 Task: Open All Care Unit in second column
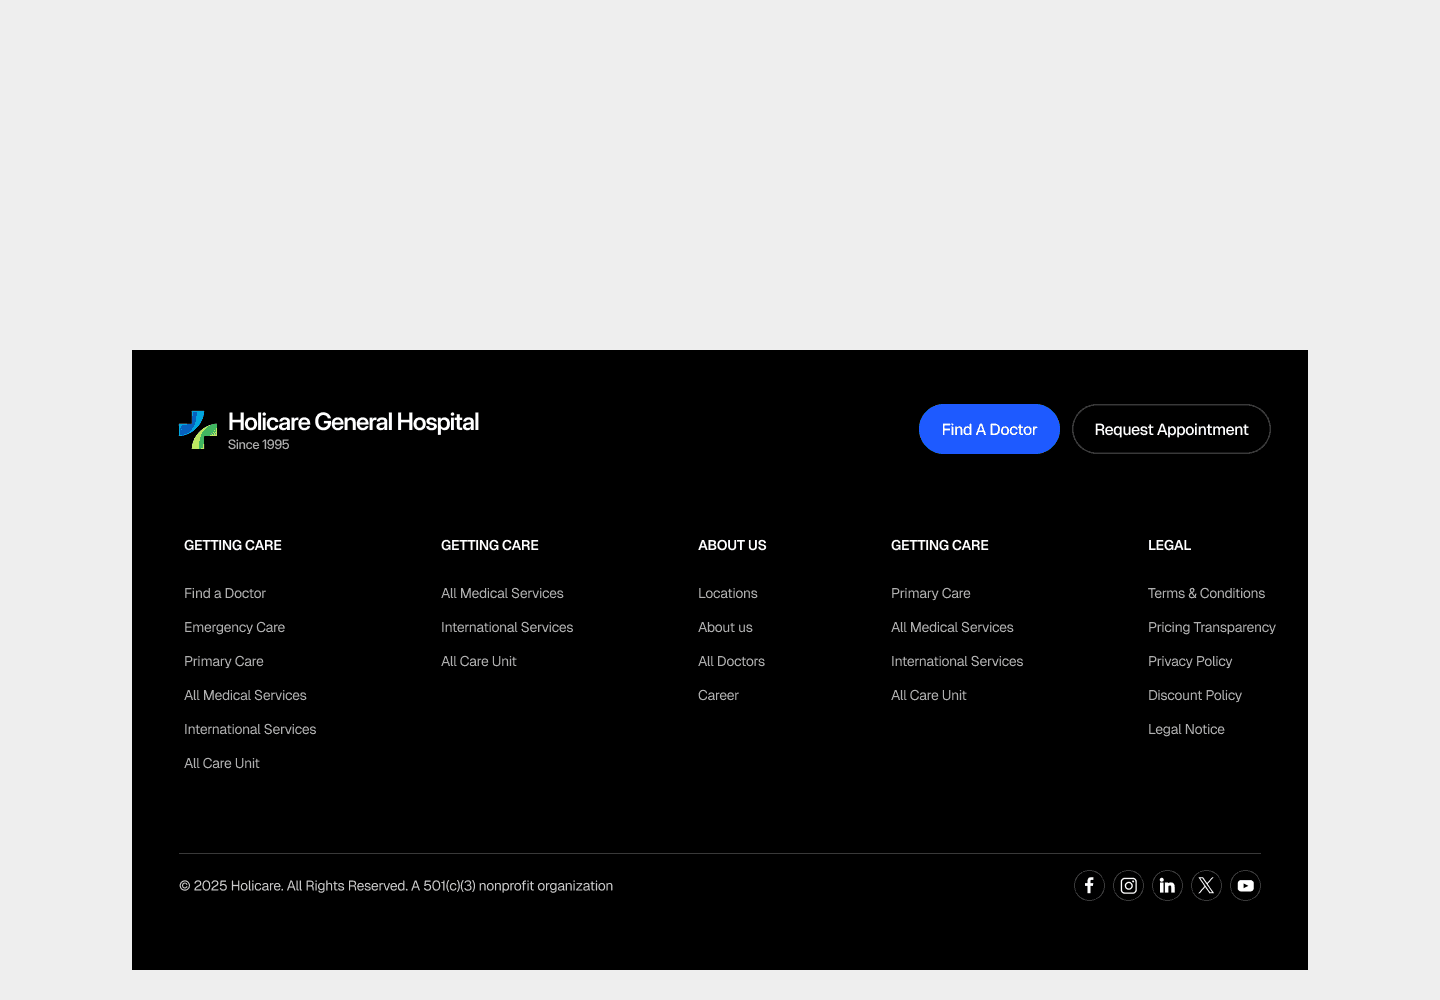(479, 661)
